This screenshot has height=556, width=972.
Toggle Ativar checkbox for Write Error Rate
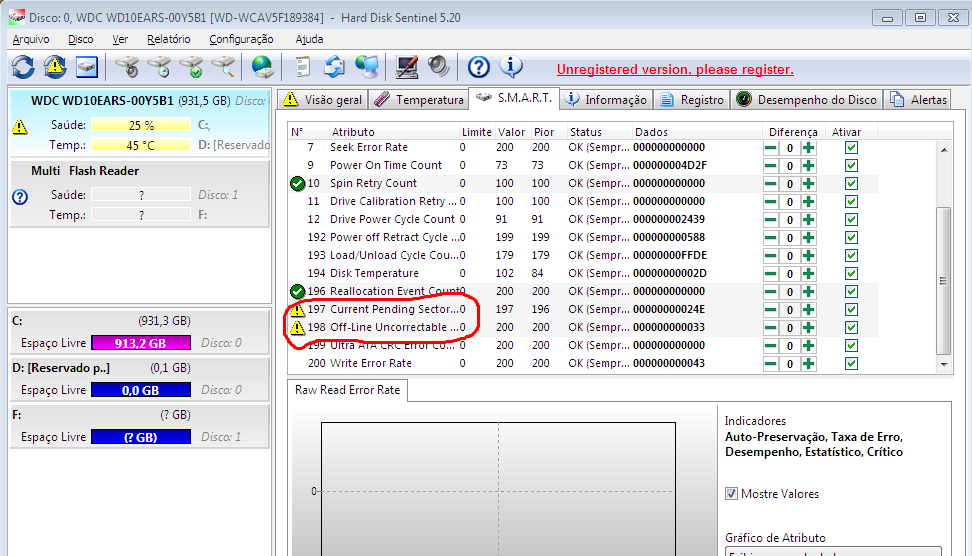pyautogui.click(x=851, y=363)
